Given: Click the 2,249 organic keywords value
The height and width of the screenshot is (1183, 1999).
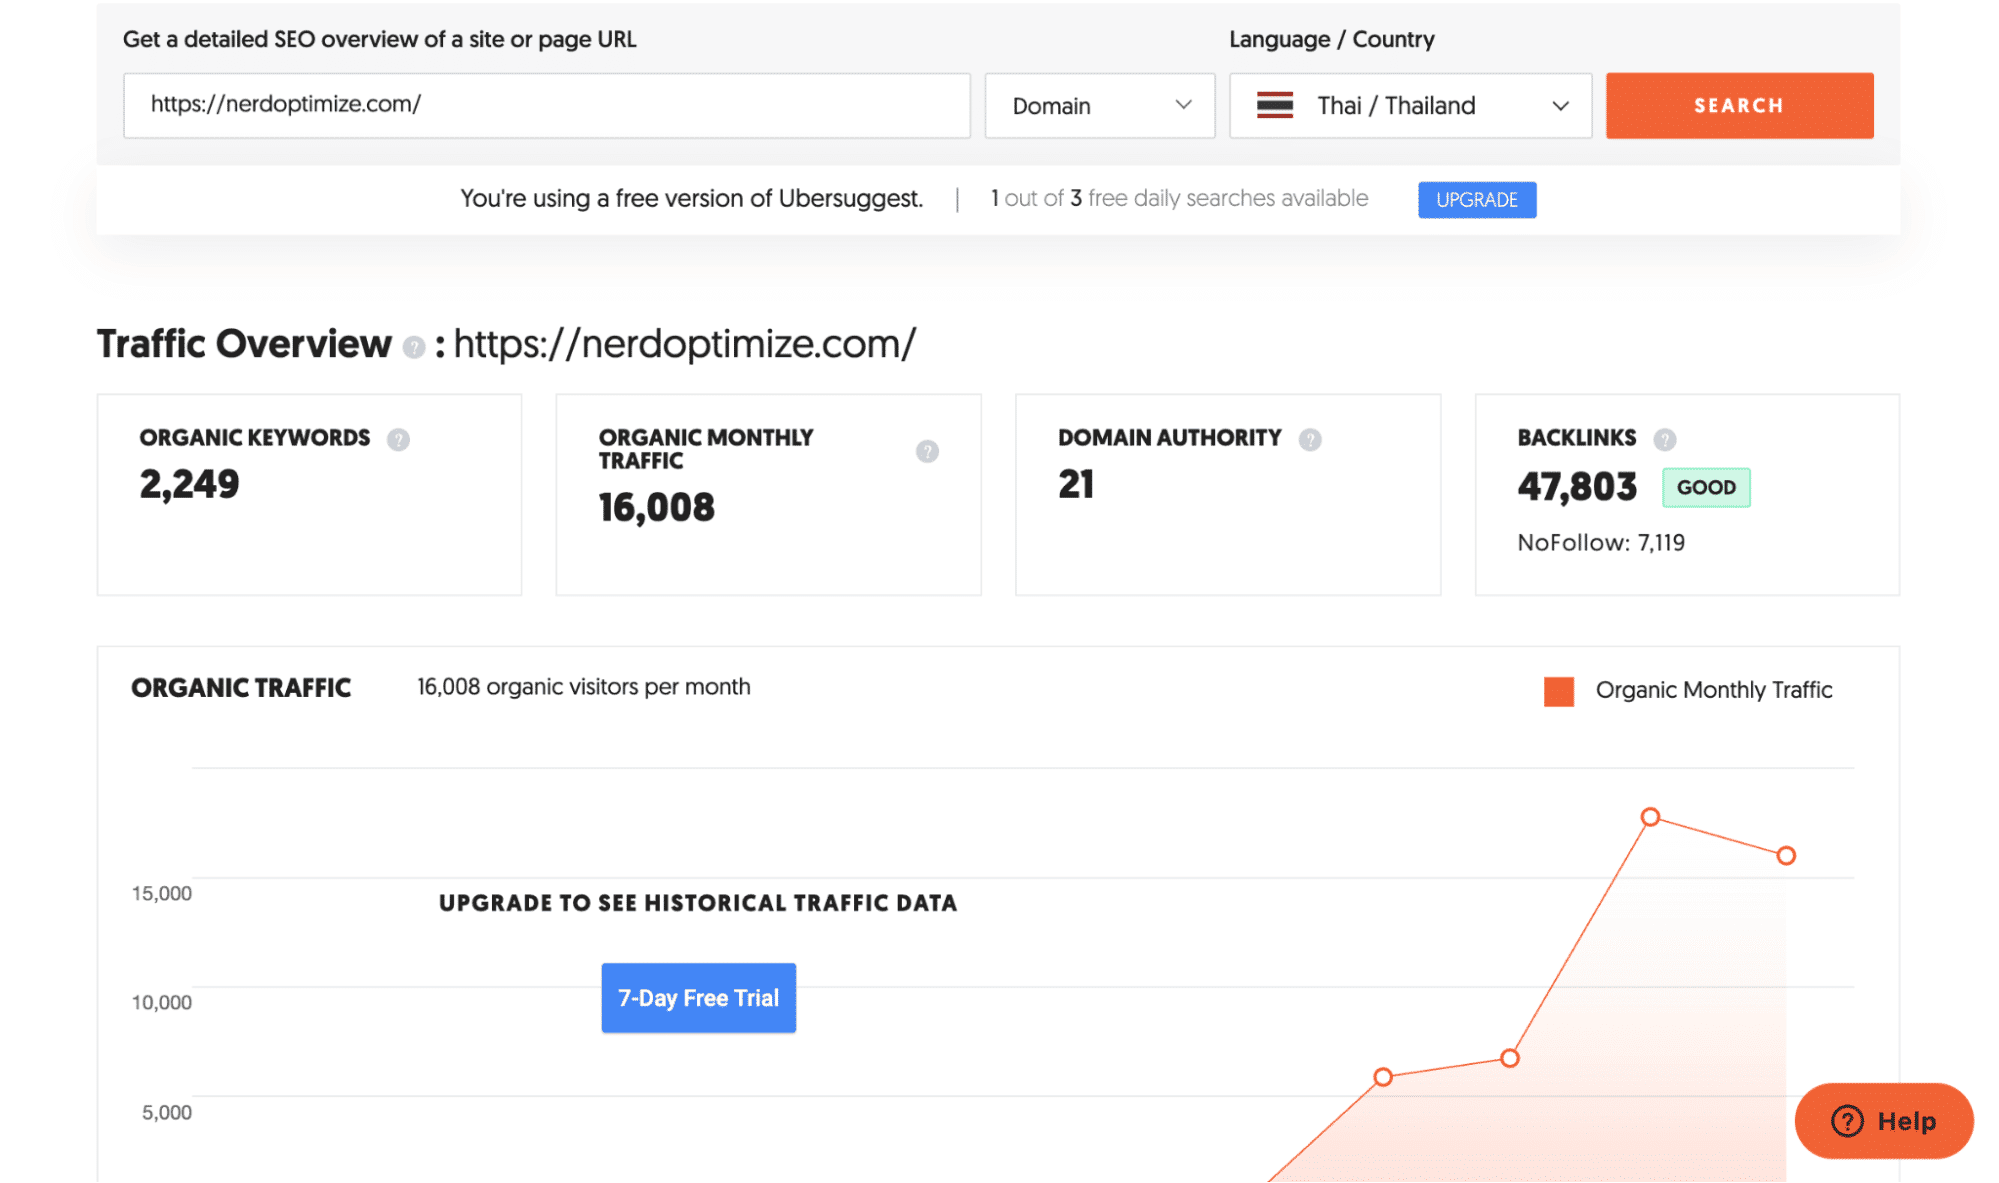Looking at the screenshot, I should (190, 484).
